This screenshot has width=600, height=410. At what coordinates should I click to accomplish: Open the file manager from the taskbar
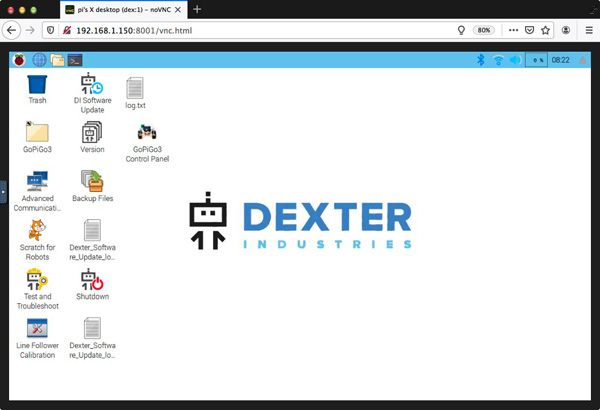coord(57,60)
